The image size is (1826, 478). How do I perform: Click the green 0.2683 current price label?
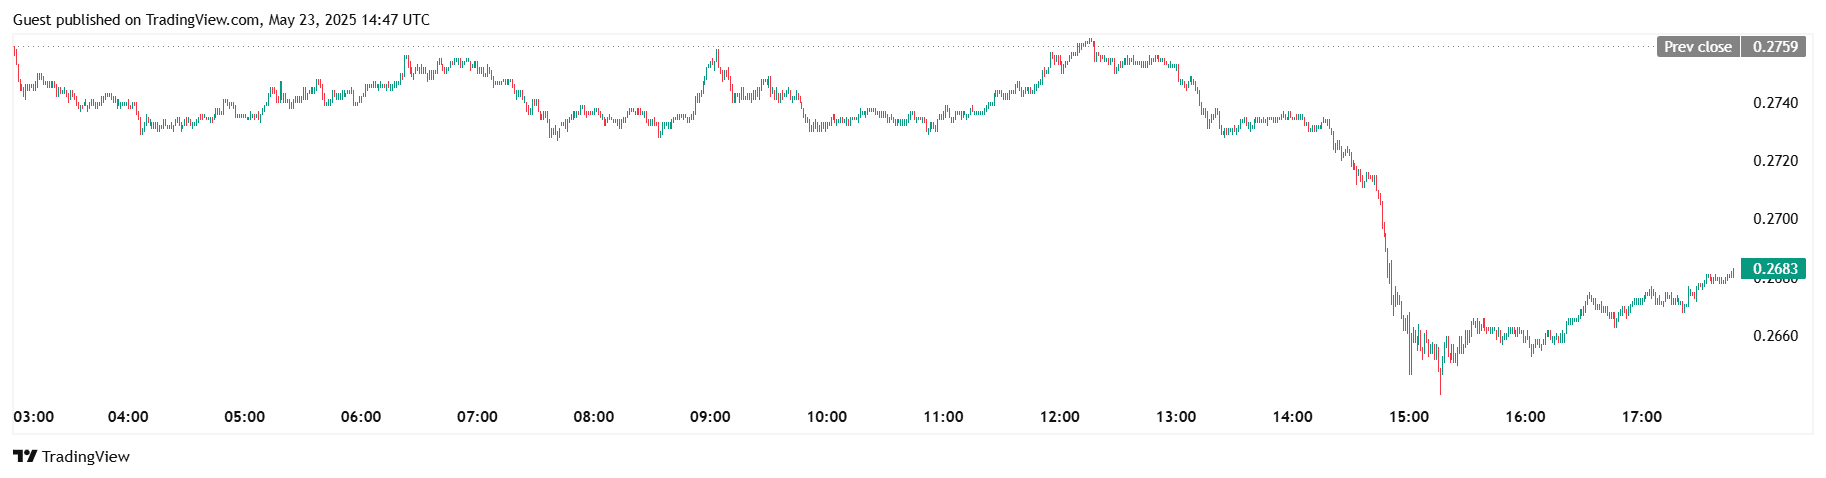(1775, 268)
